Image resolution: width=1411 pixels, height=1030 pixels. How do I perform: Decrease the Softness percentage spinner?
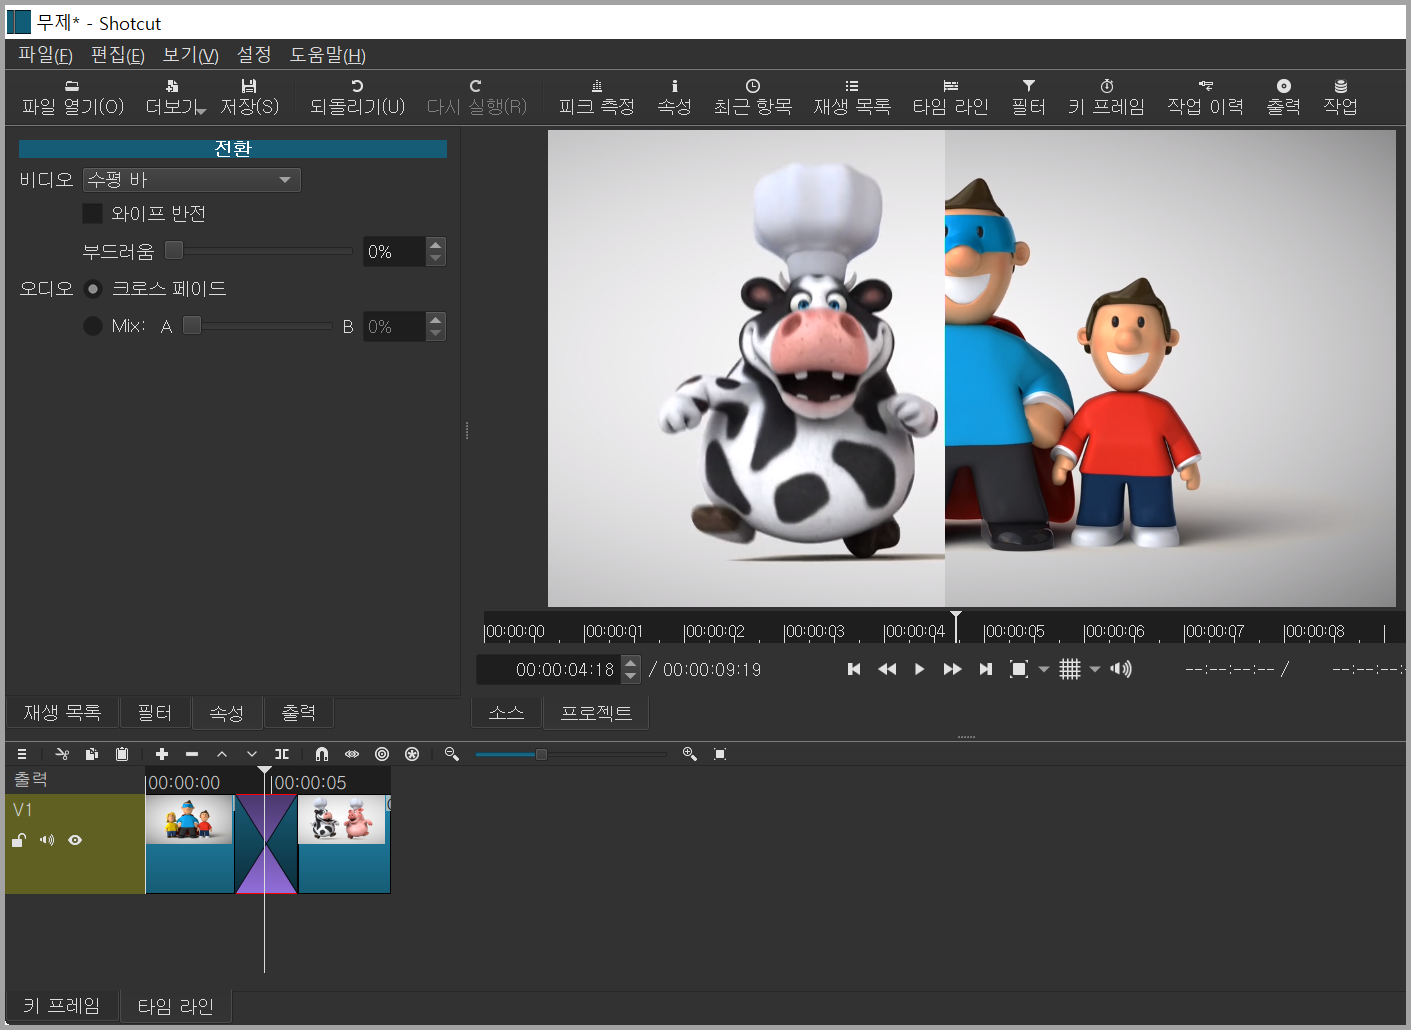point(435,258)
